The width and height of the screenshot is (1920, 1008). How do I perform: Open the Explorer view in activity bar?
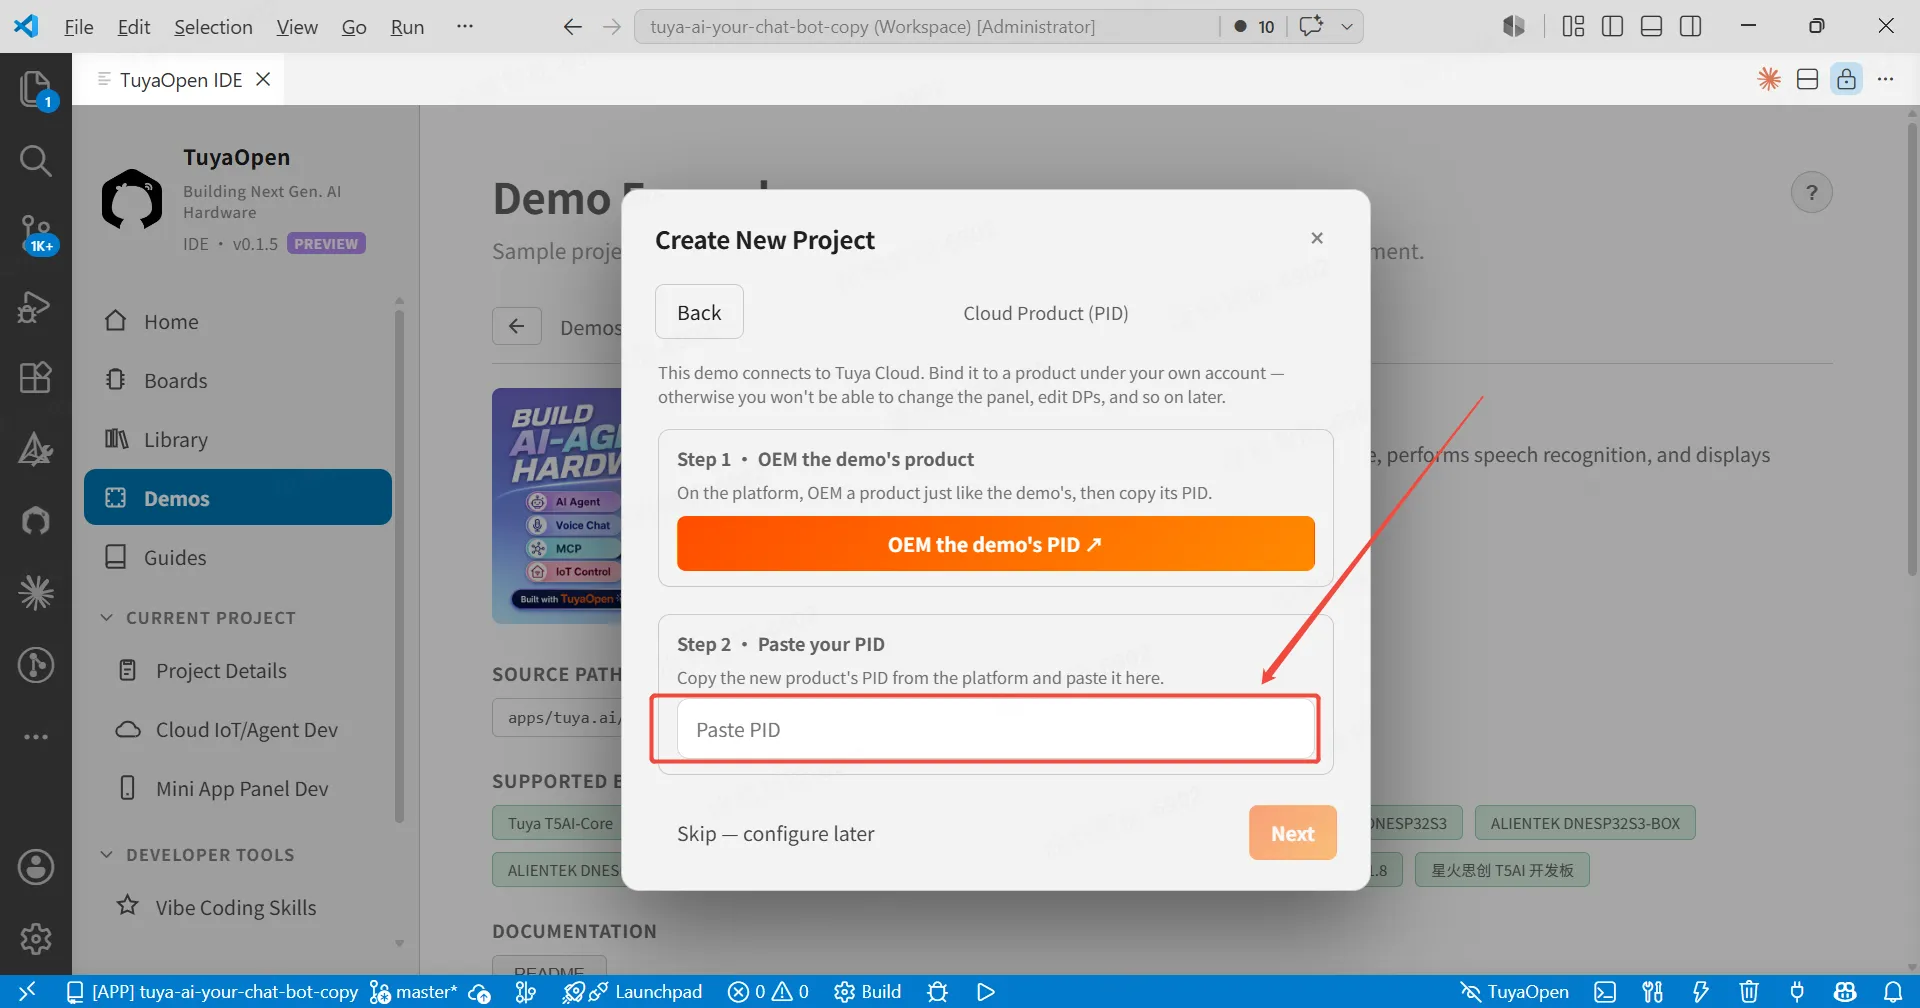pyautogui.click(x=36, y=89)
